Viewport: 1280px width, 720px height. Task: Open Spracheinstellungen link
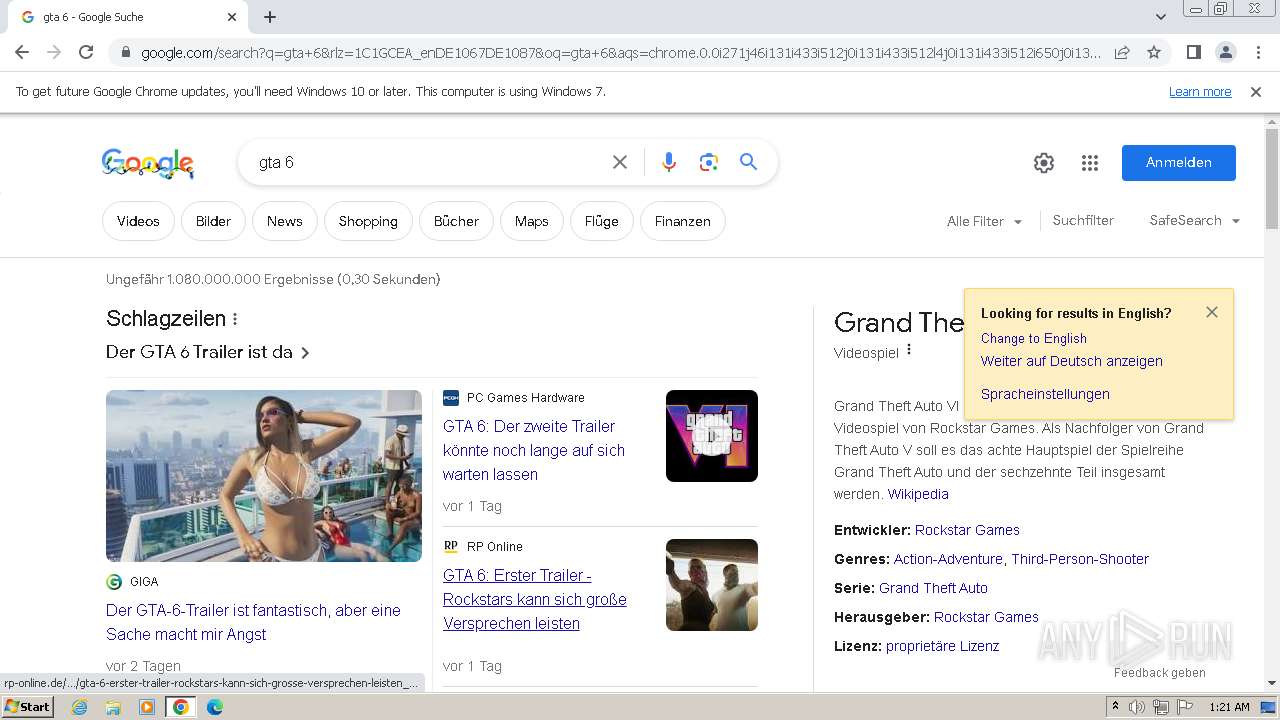tap(1045, 394)
